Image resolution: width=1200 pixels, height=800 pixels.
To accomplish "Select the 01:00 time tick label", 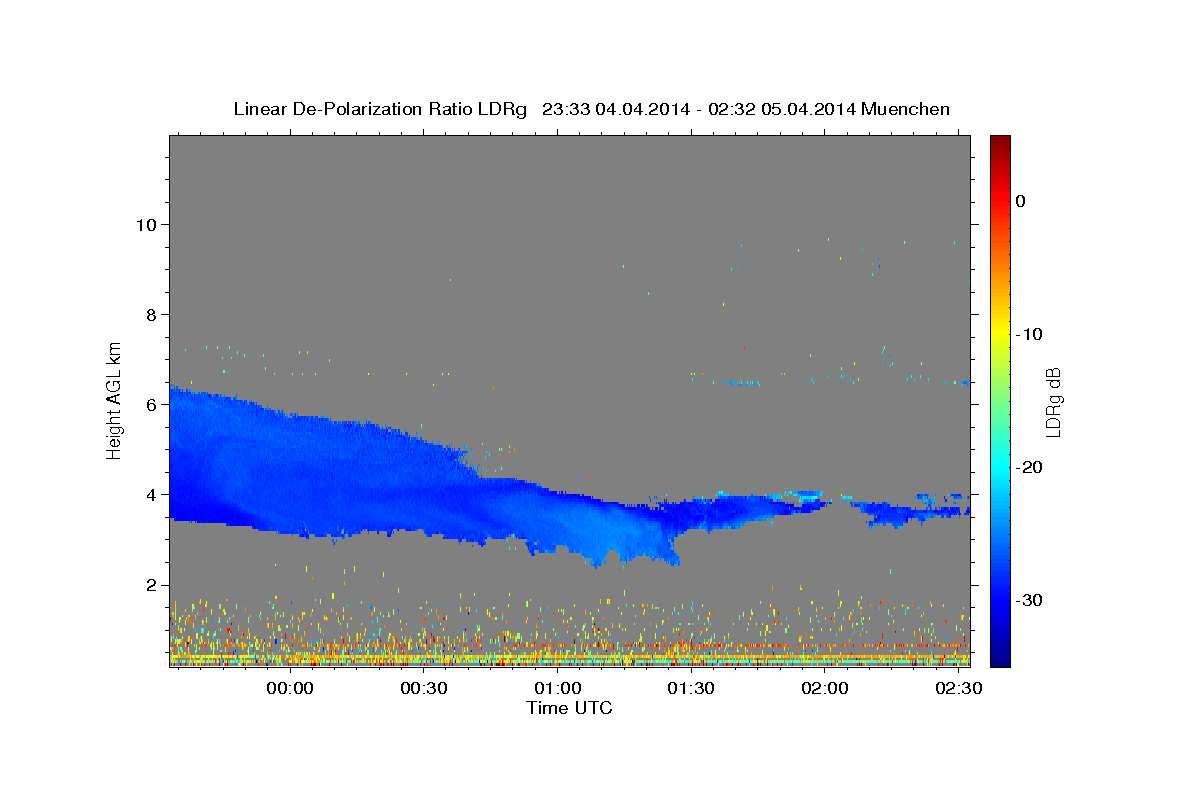I will click(558, 689).
